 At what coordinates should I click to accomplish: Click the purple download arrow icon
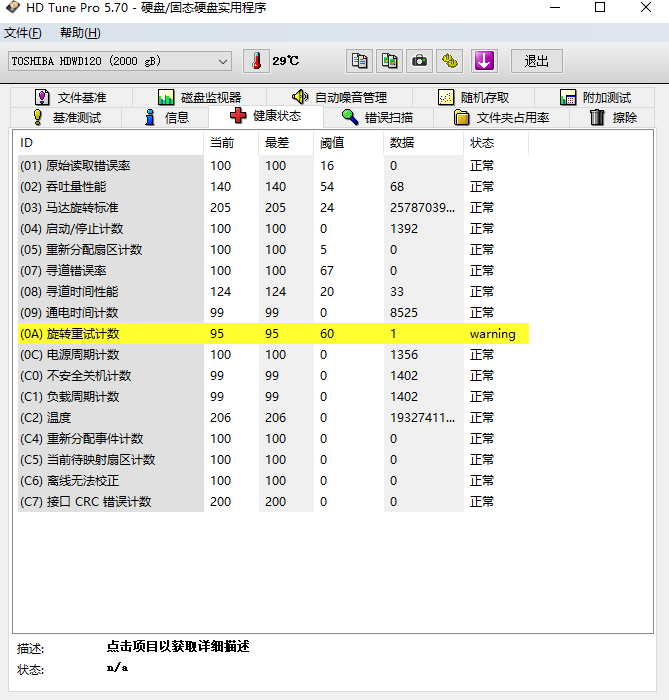484,61
